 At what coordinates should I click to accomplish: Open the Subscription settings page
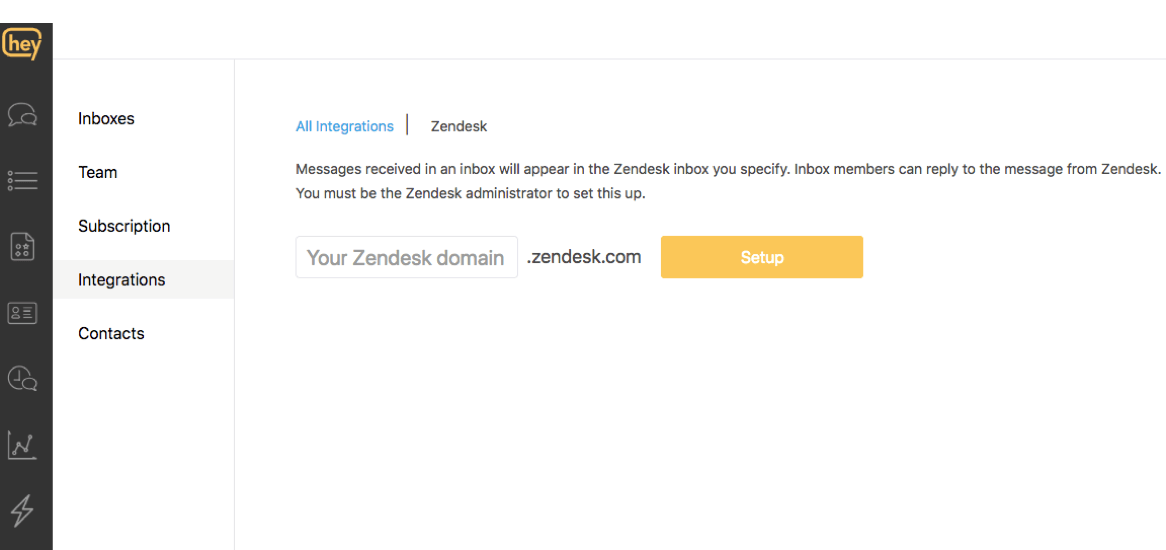[124, 227]
